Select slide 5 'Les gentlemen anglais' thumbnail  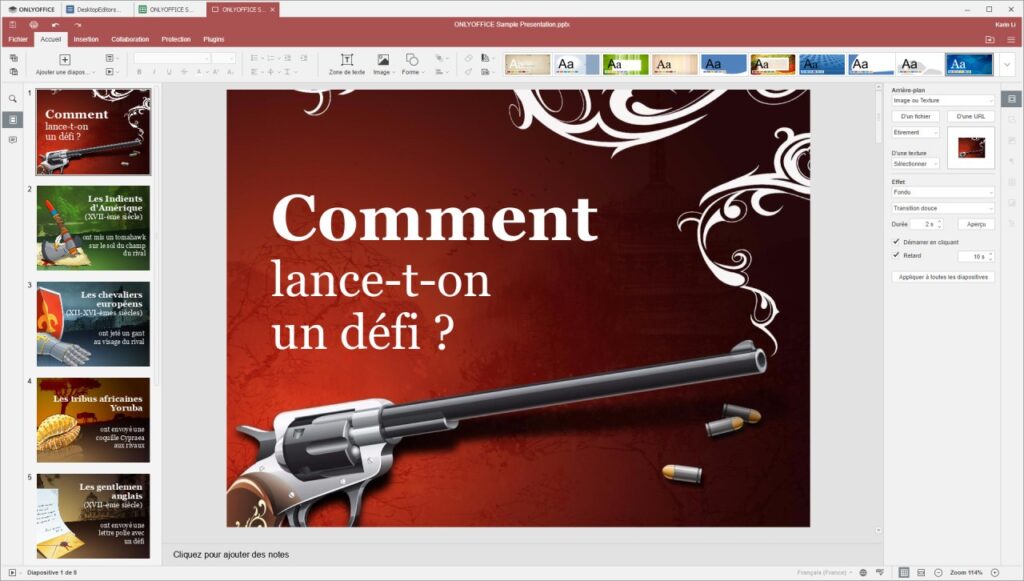[x=93, y=516]
